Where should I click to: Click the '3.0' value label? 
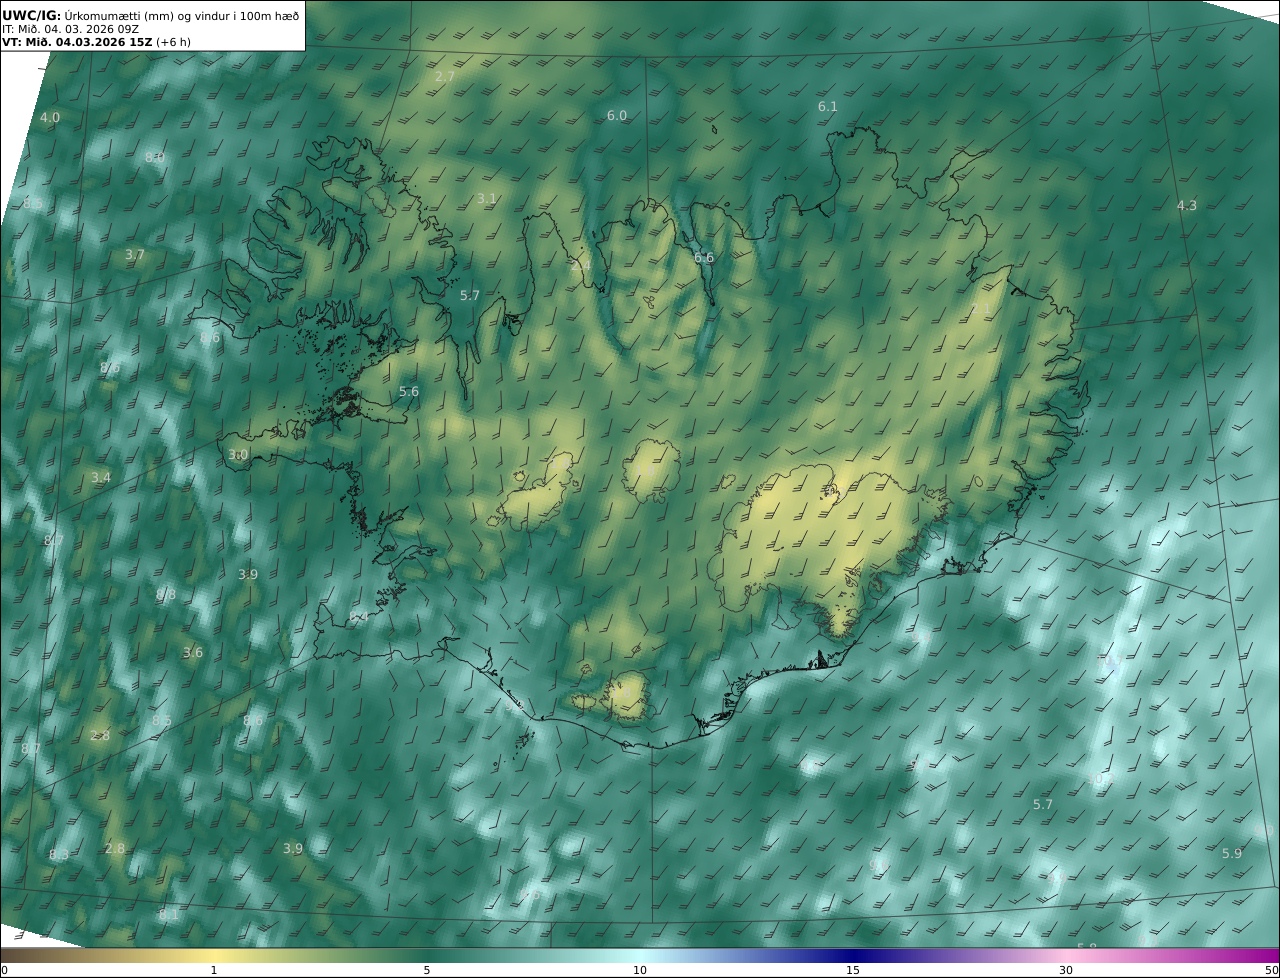click(238, 455)
